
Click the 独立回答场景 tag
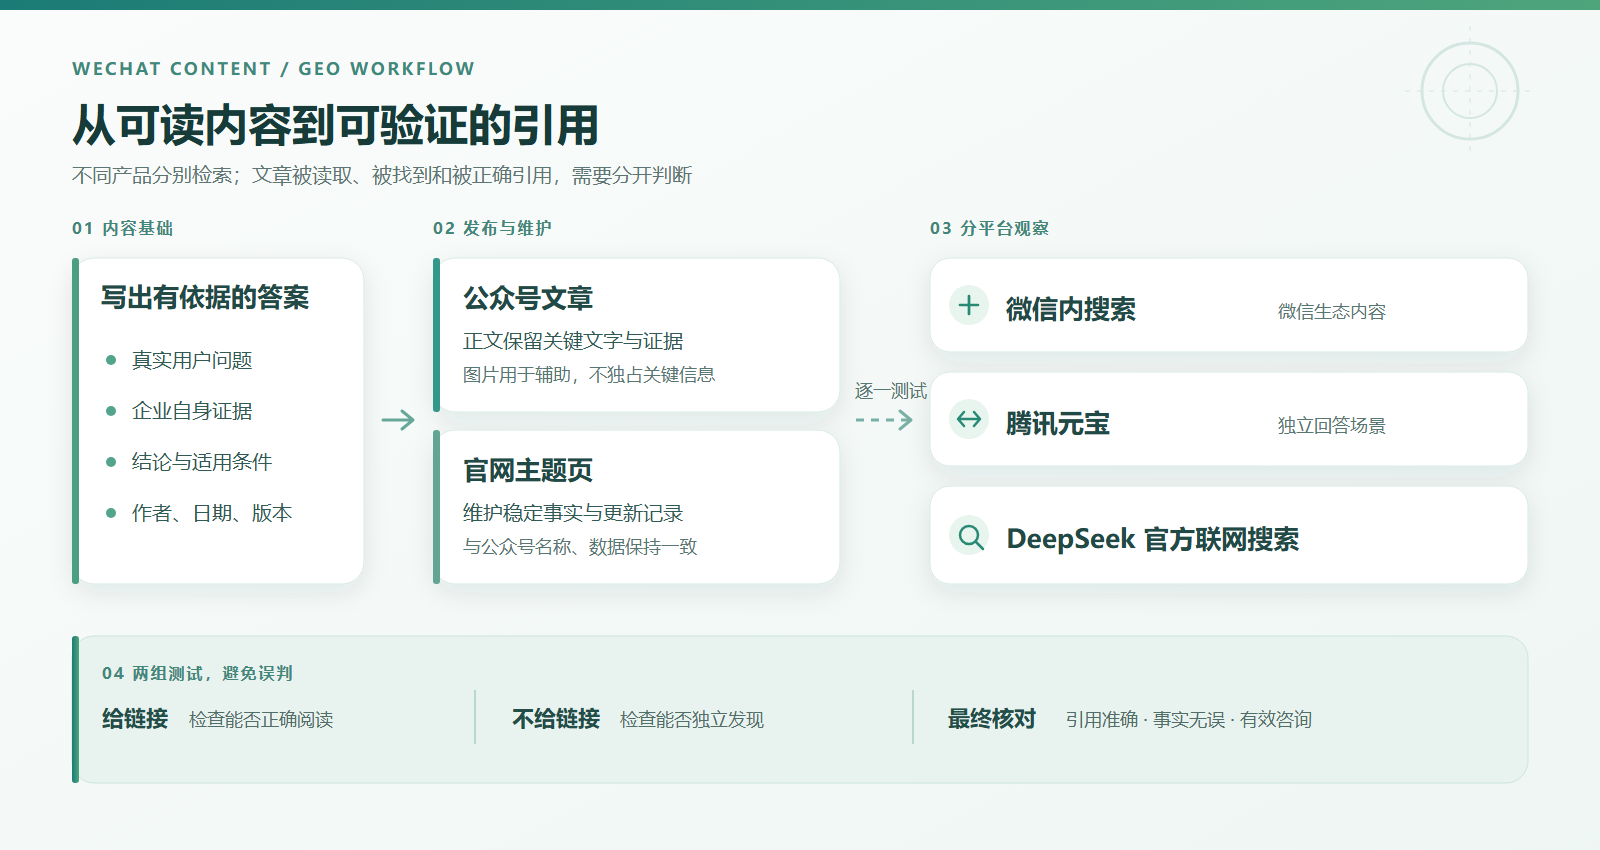coord(1332,426)
